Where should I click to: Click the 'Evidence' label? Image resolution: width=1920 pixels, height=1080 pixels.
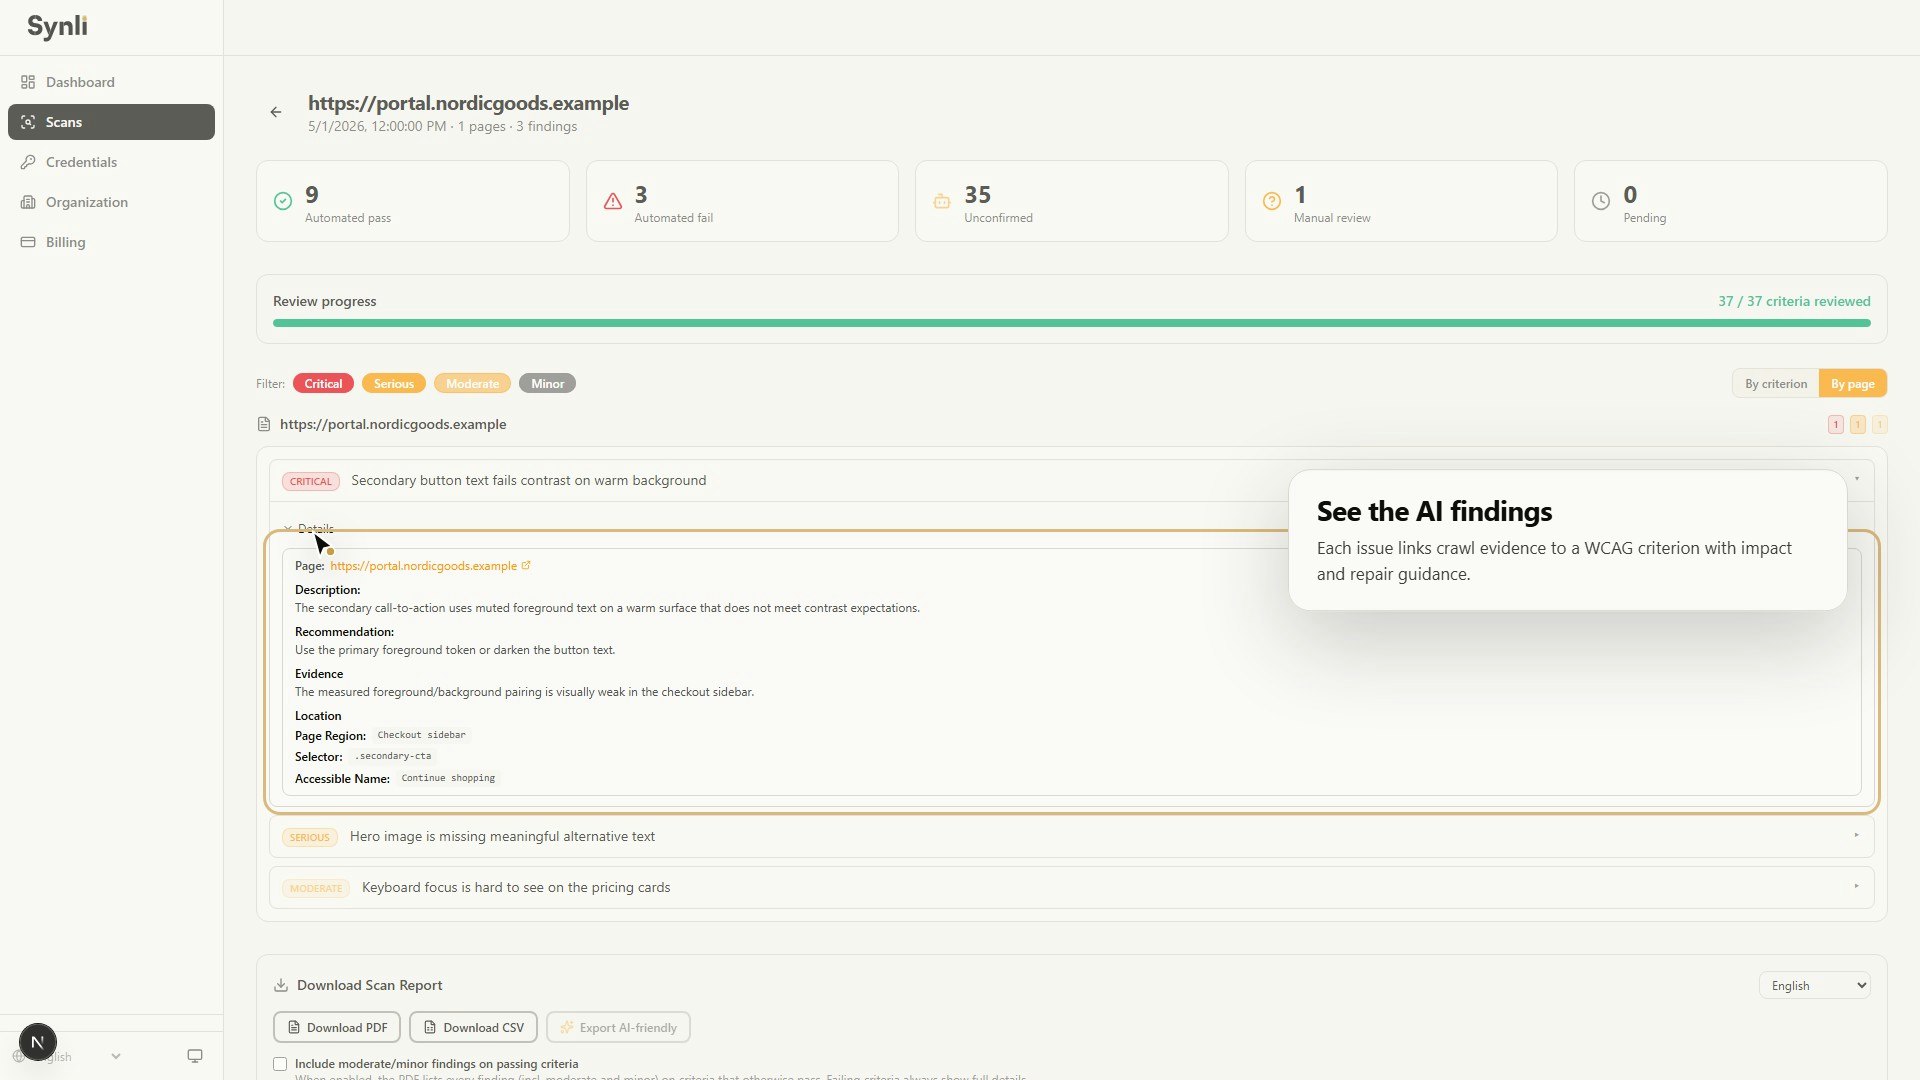coord(319,674)
